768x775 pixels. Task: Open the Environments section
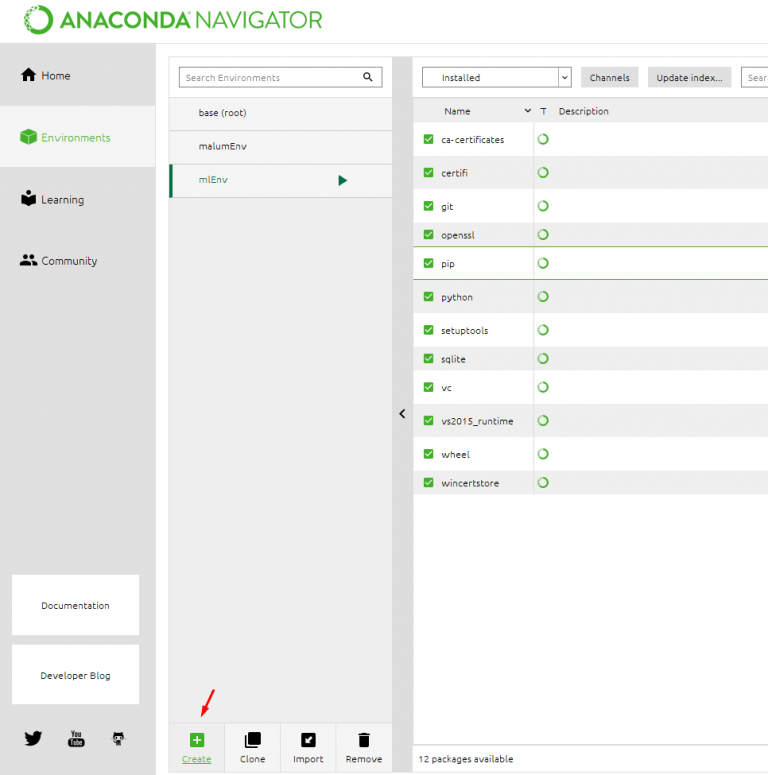(78, 137)
